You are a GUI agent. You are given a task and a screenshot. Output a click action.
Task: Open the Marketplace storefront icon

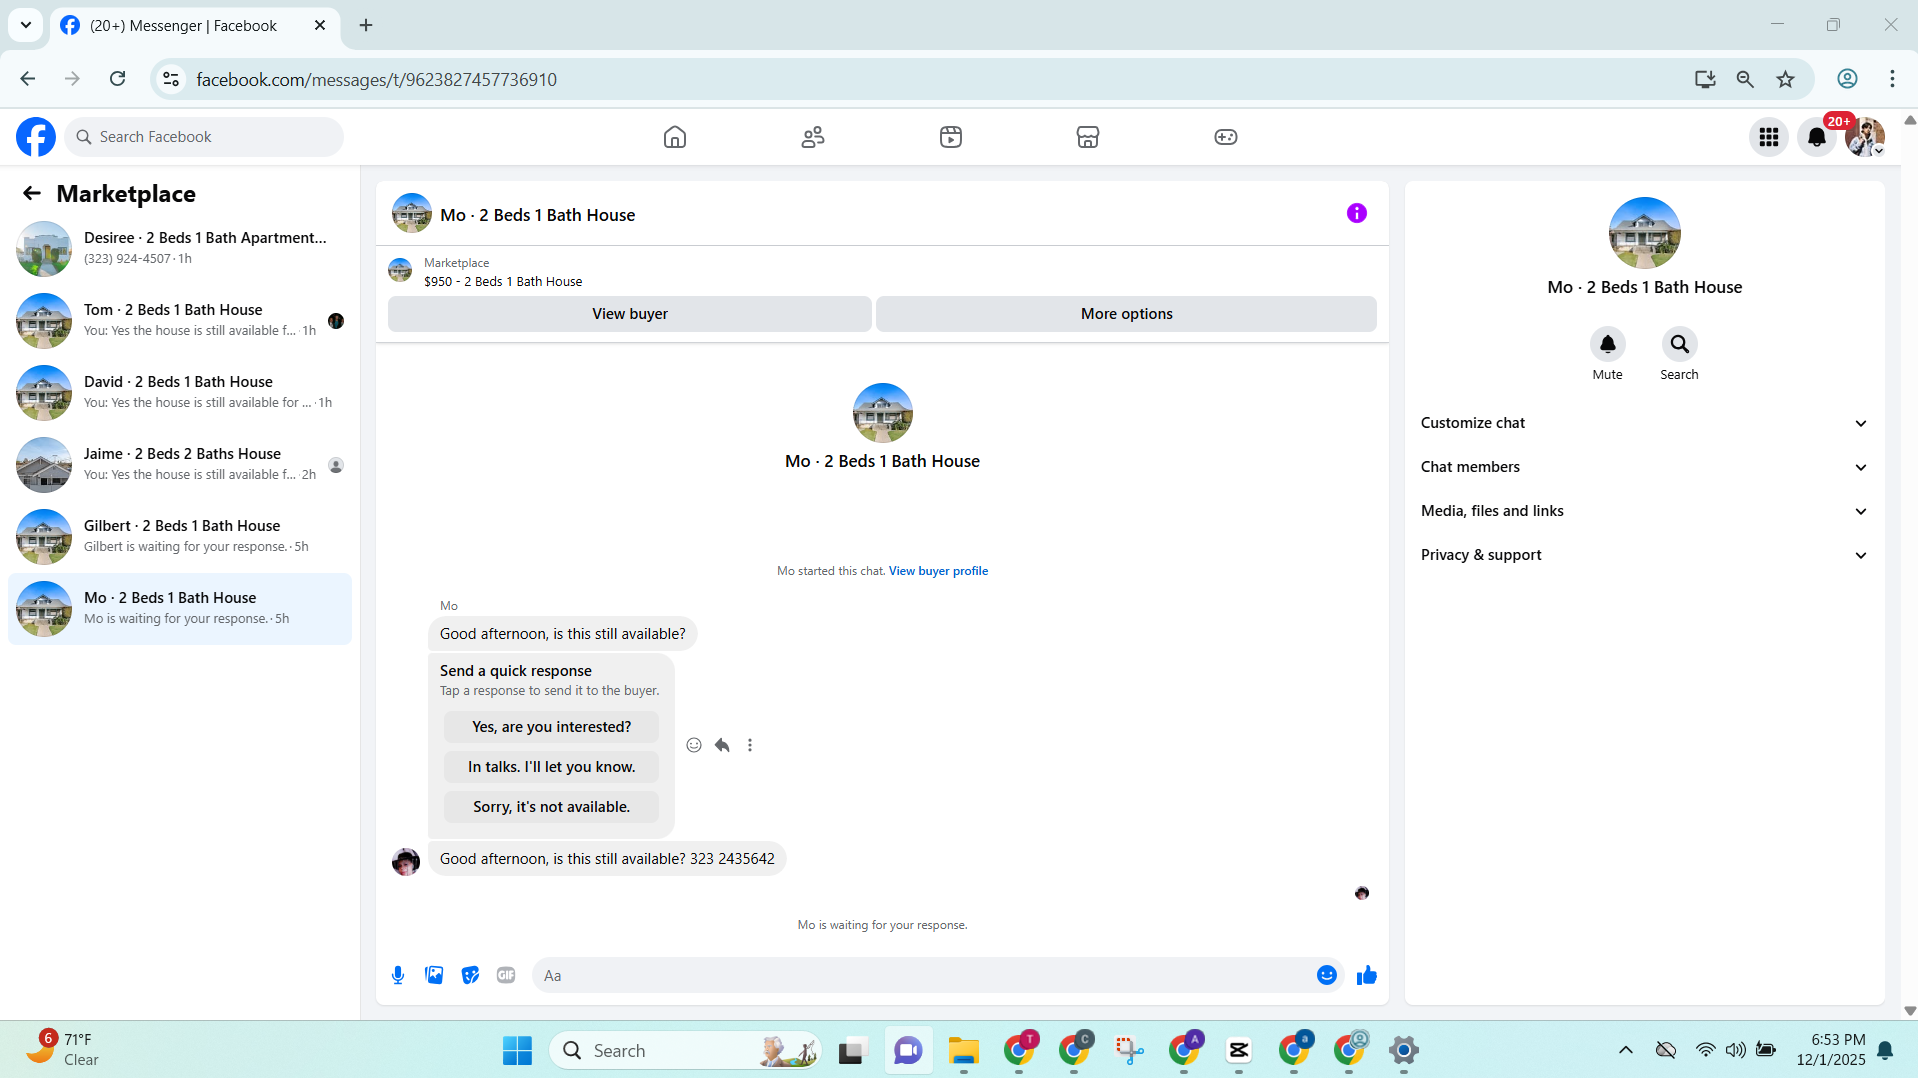(1088, 137)
